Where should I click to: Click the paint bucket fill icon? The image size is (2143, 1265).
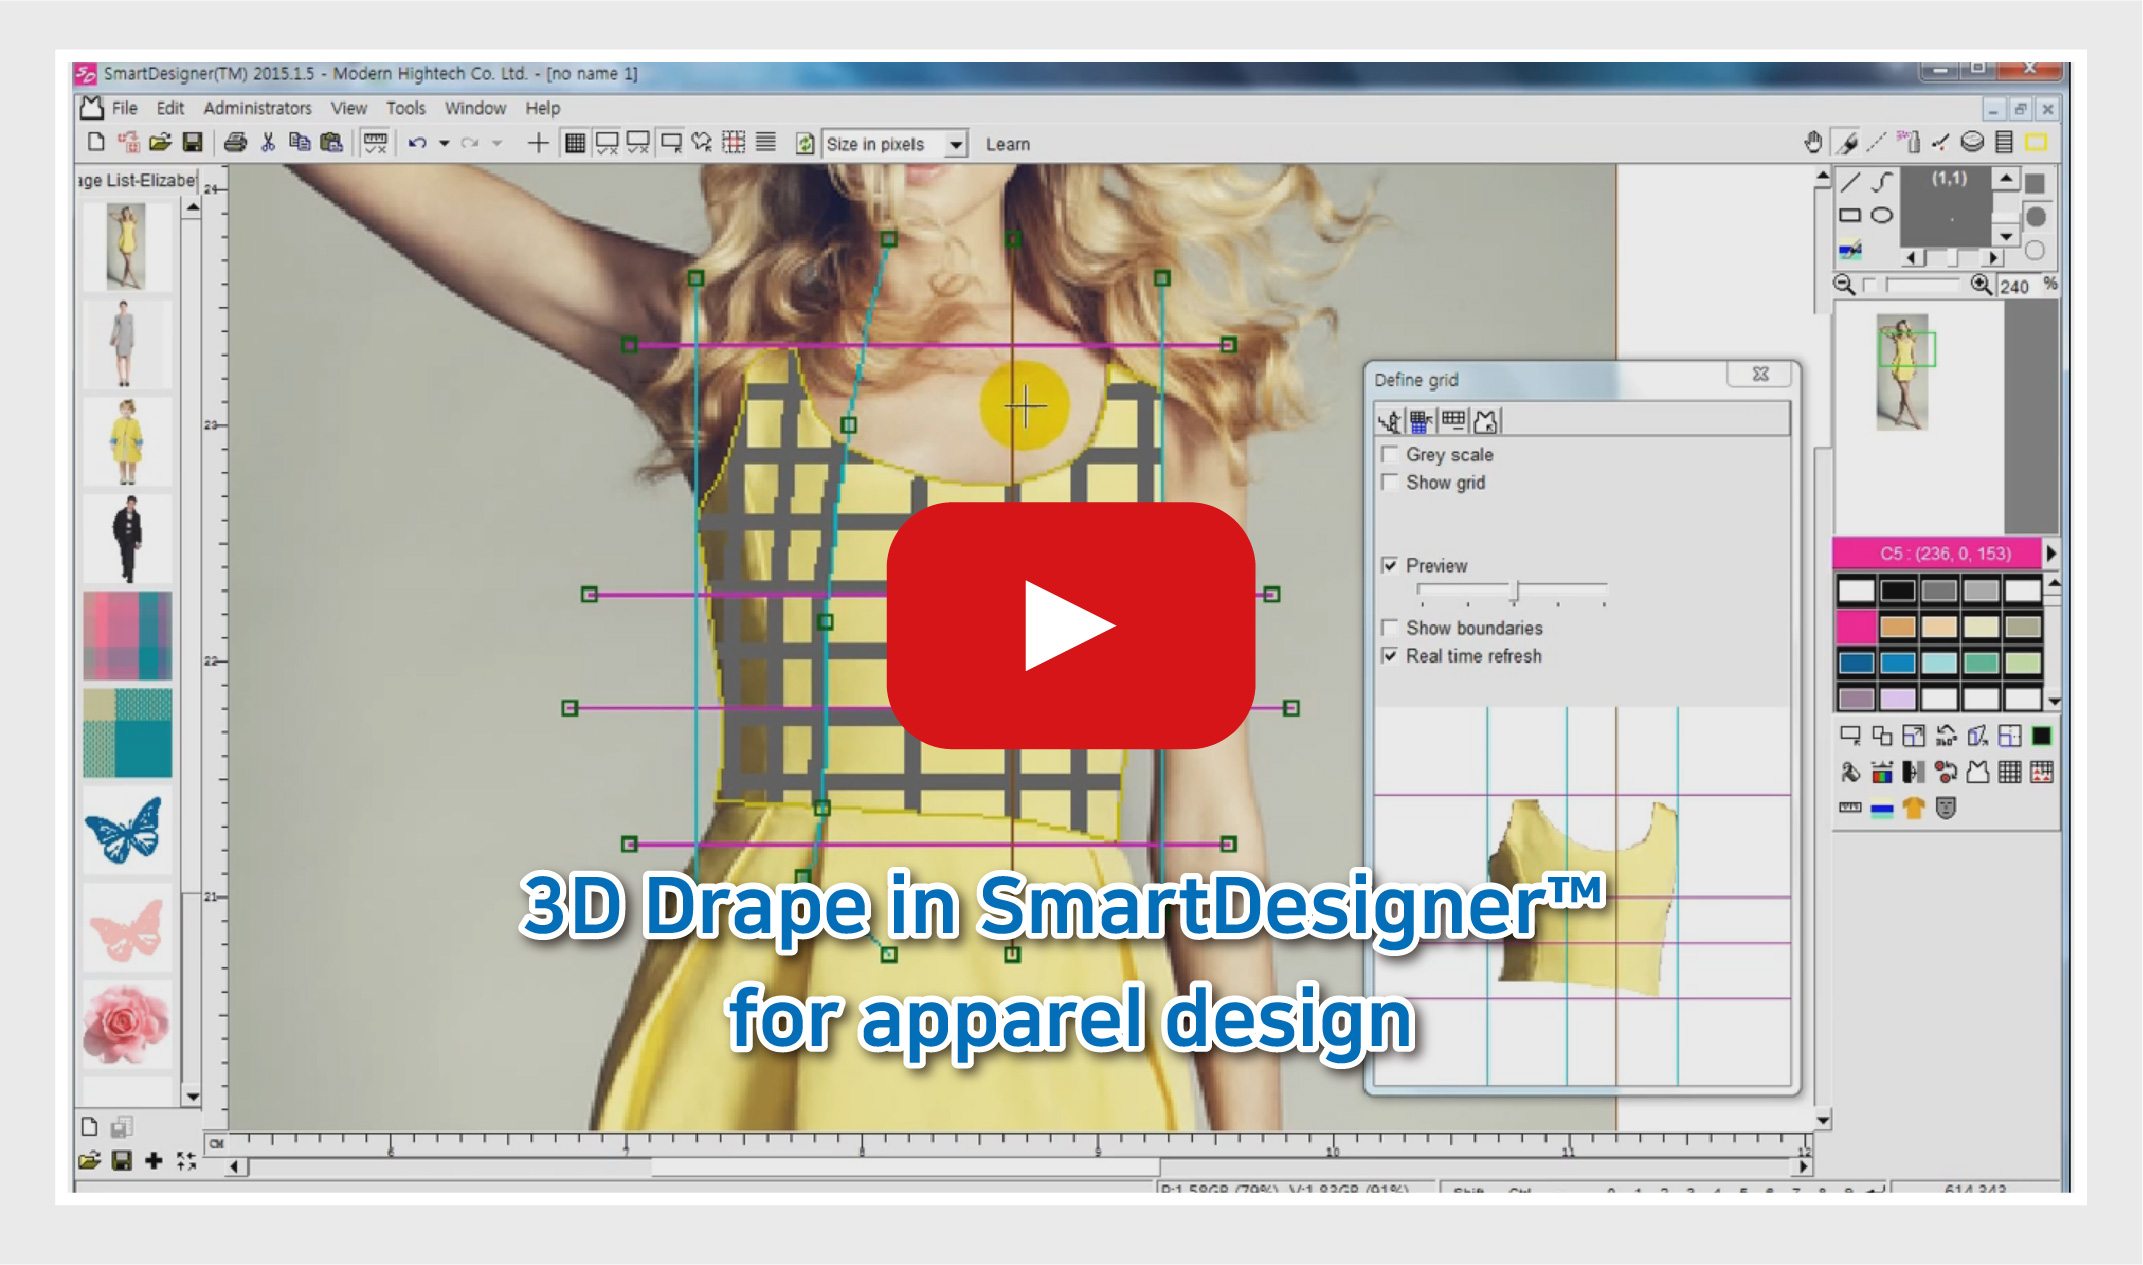(1850, 771)
